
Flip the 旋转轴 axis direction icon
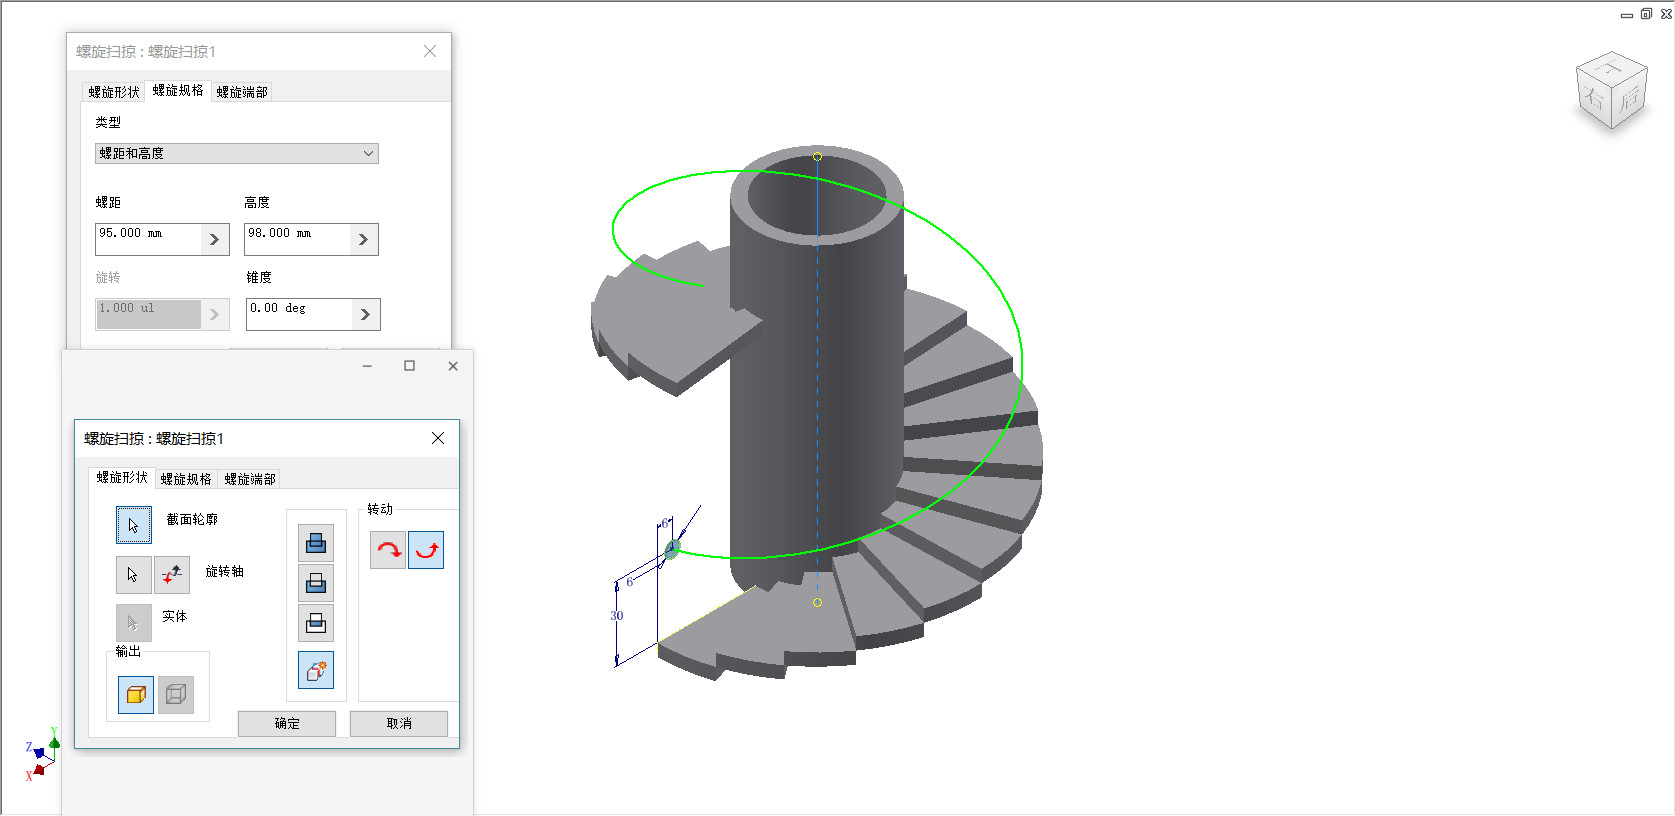coord(172,575)
